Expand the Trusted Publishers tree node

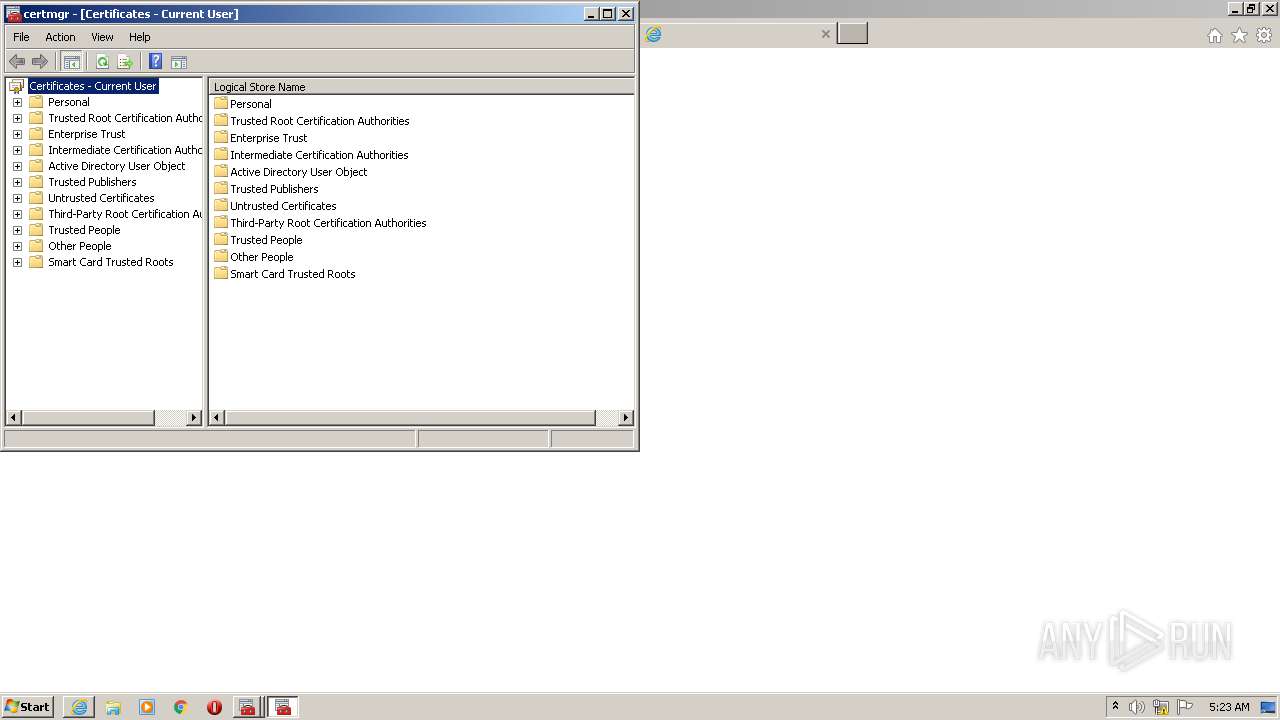click(17, 182)
